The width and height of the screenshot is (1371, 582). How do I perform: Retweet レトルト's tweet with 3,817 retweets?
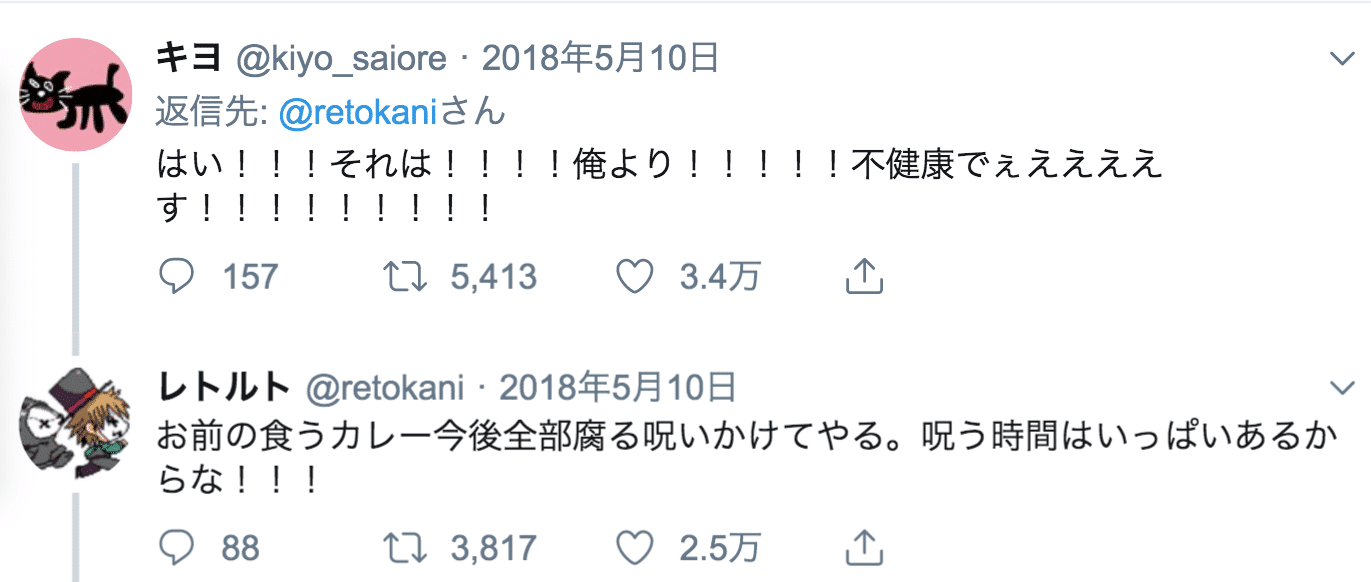408,547
